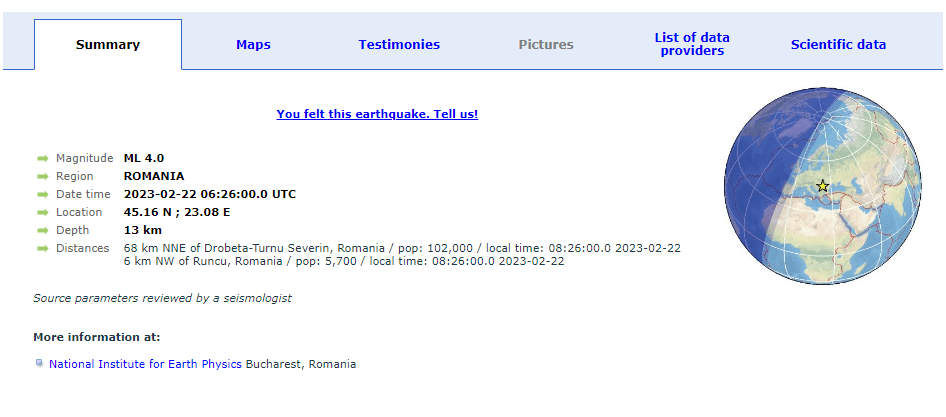Select the Pictures tab

(546, 45)
